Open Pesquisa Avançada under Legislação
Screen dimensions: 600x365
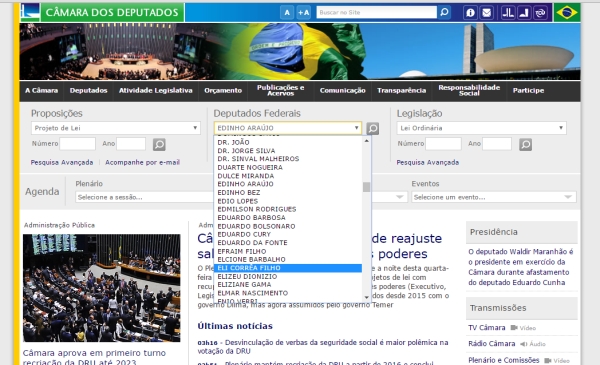click(x=427, y=162)
